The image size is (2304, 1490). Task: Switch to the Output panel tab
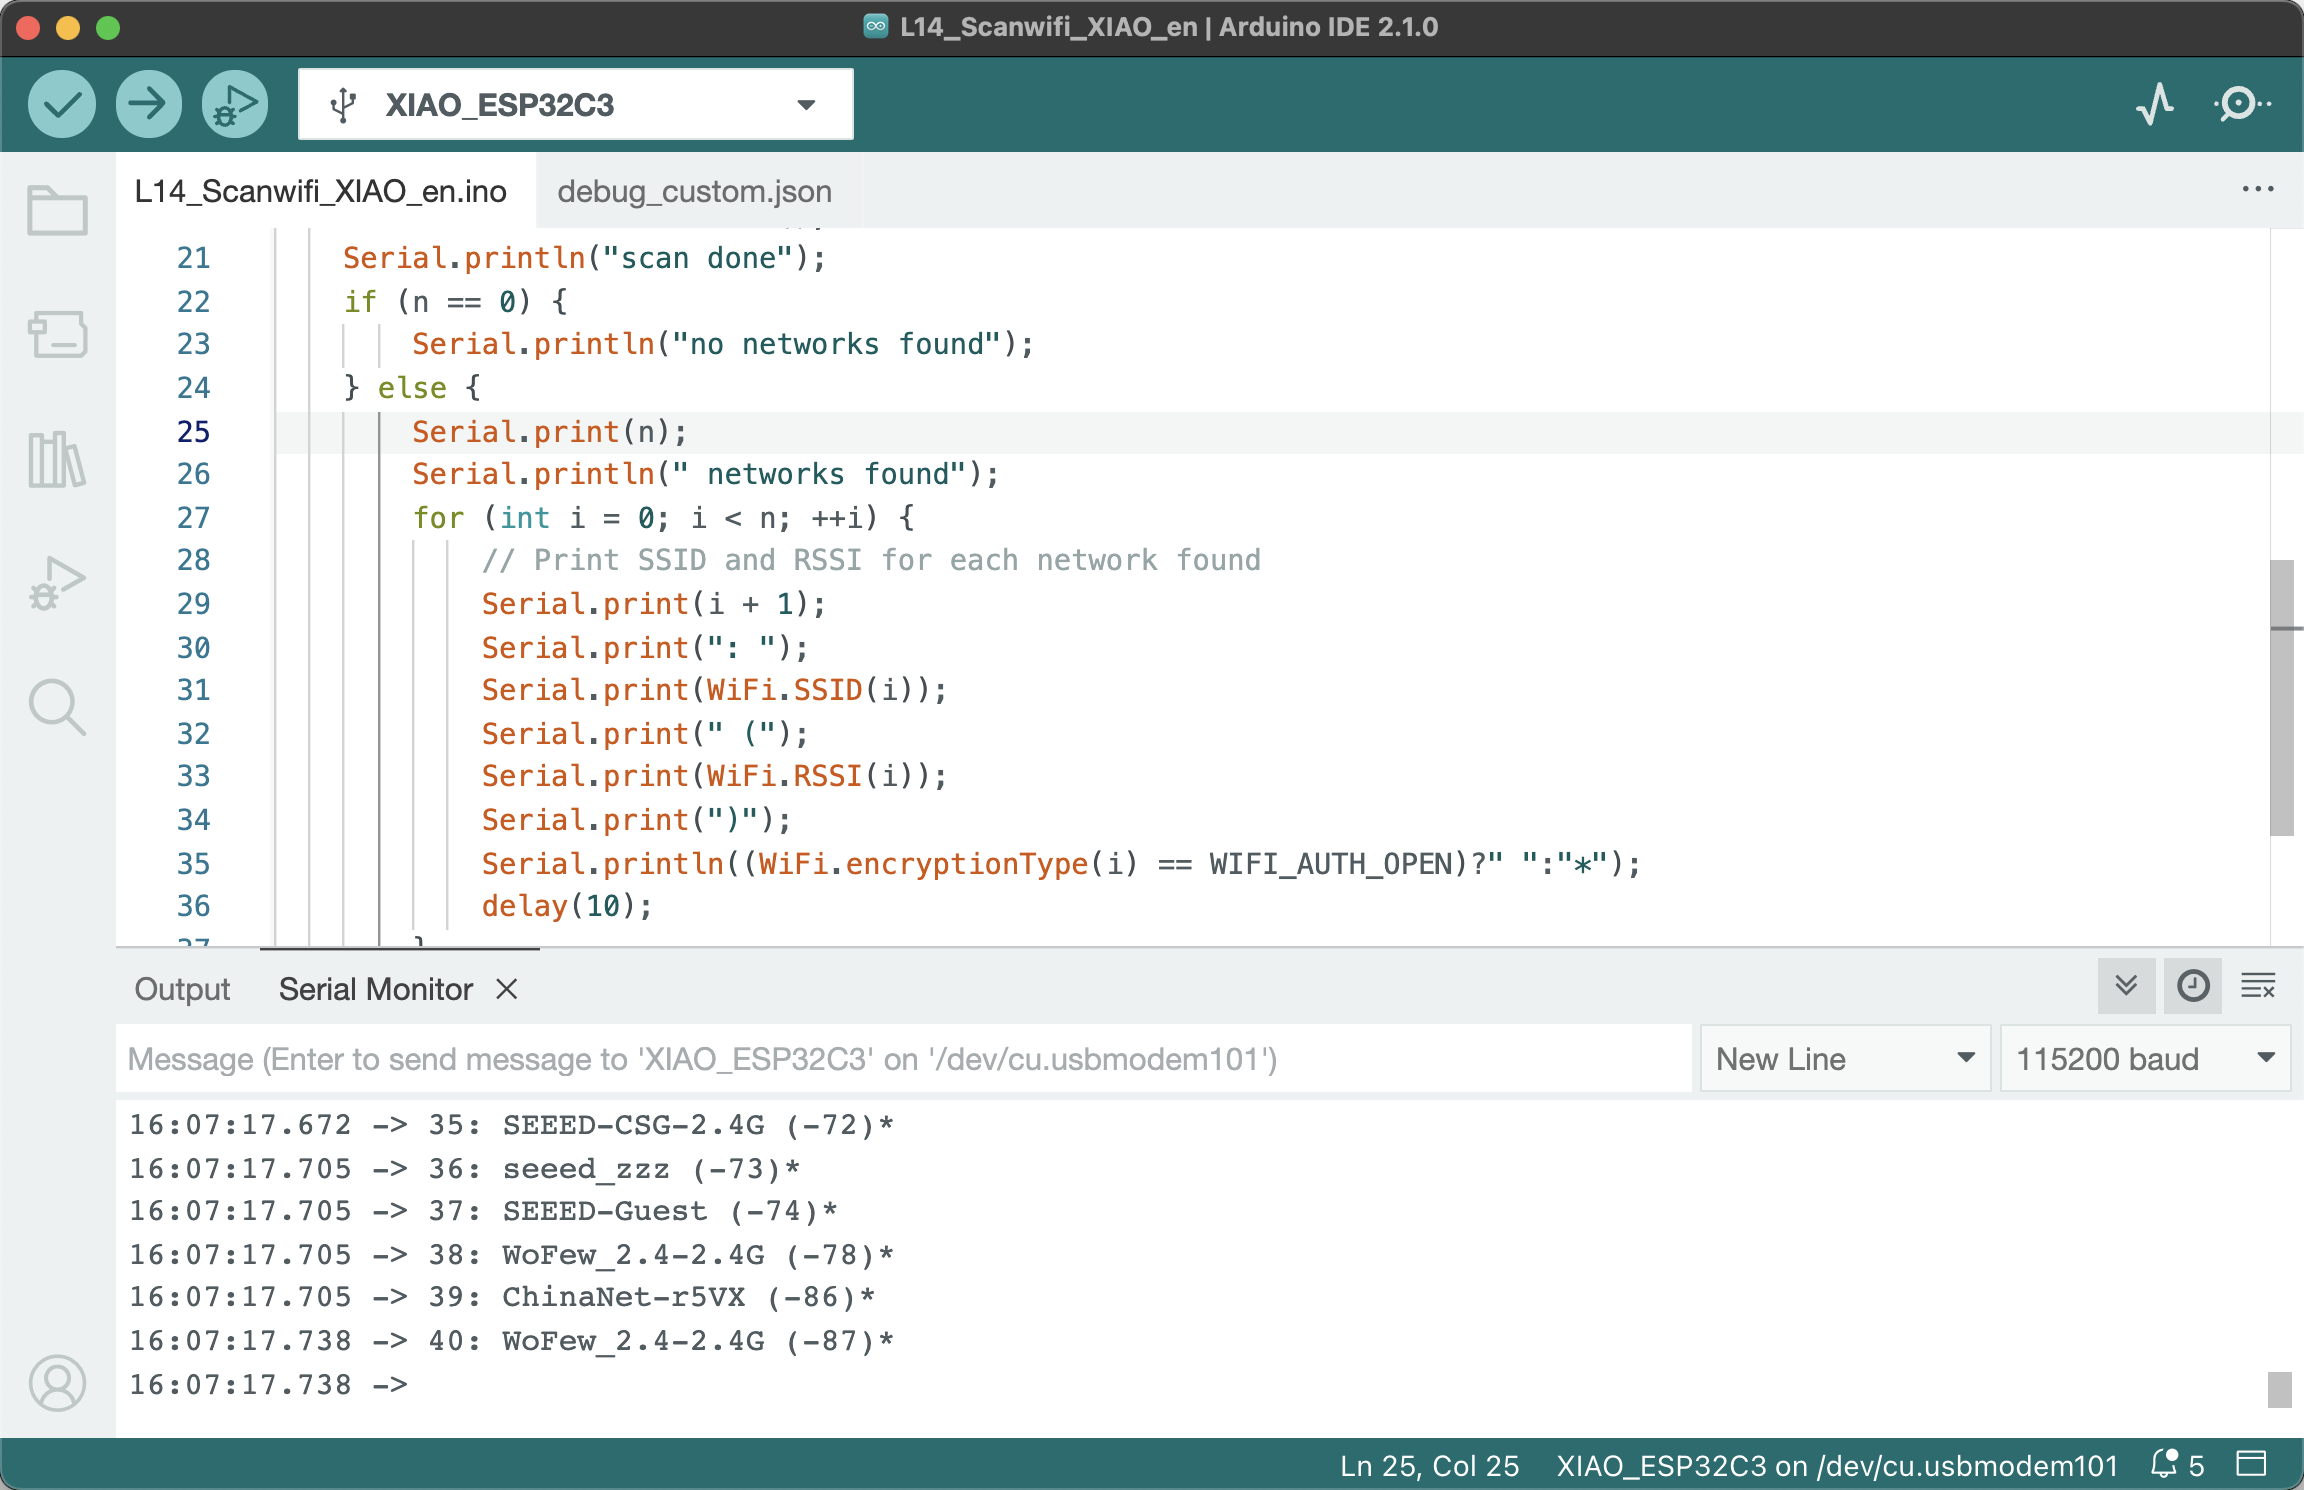click(182, 989)
